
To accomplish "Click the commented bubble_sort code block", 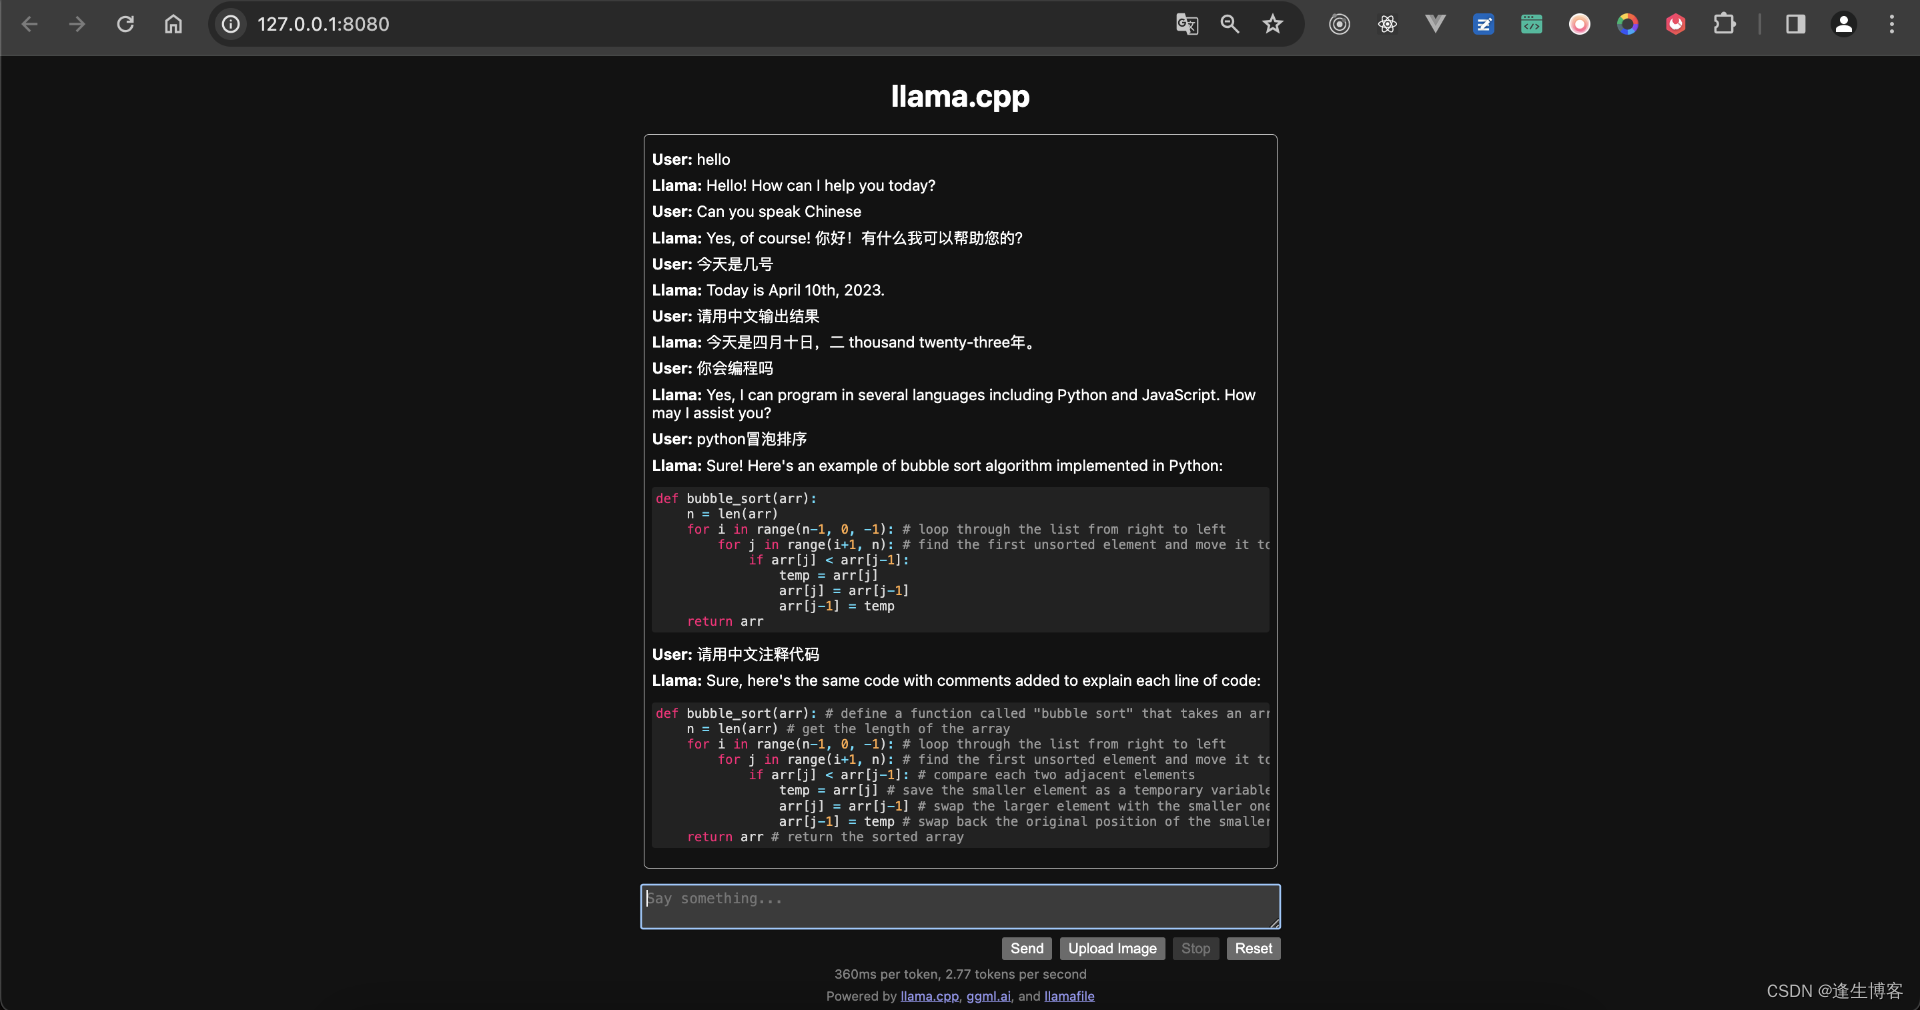I will tap(960, 775).
